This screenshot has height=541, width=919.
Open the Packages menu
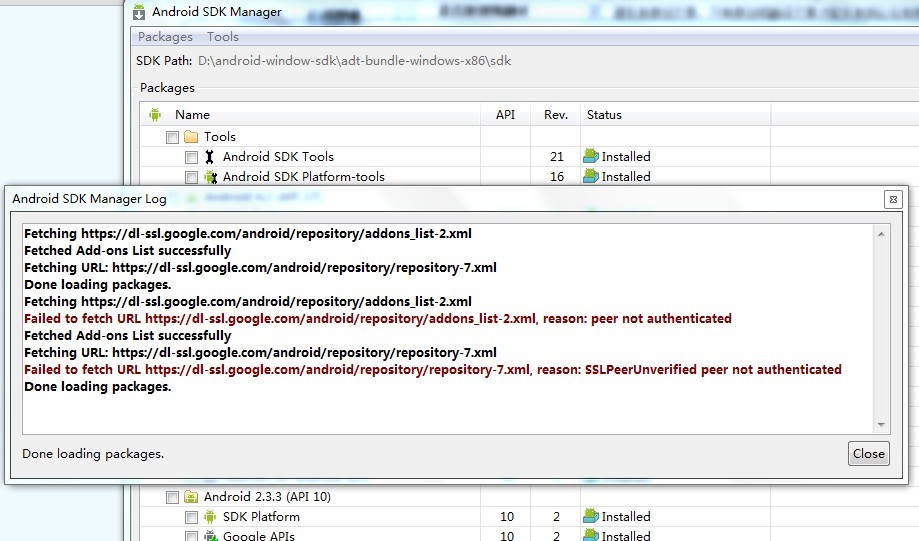tap(165, 37)
